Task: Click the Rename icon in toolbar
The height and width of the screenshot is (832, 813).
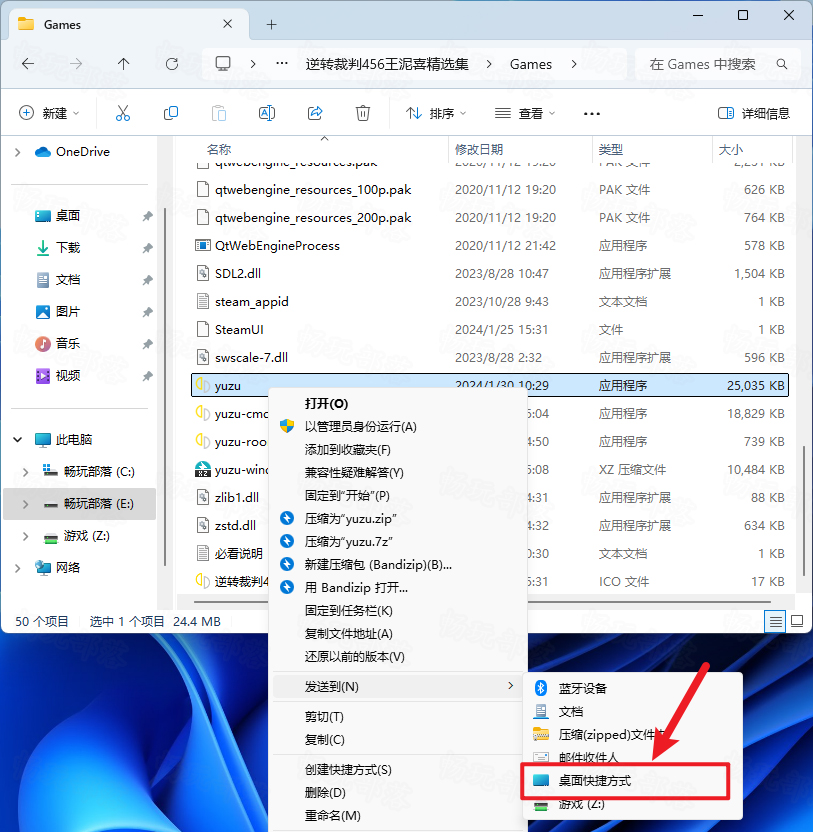Action: (x=266, y=113)
